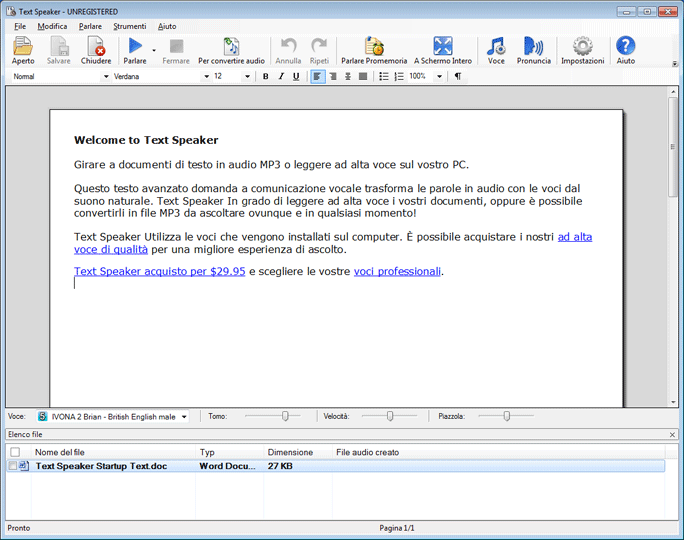This screenshot has height=540, width=684.
Task: Open the Voce voice settings icon
Action: pyautogui.click(x=496, y=47)
